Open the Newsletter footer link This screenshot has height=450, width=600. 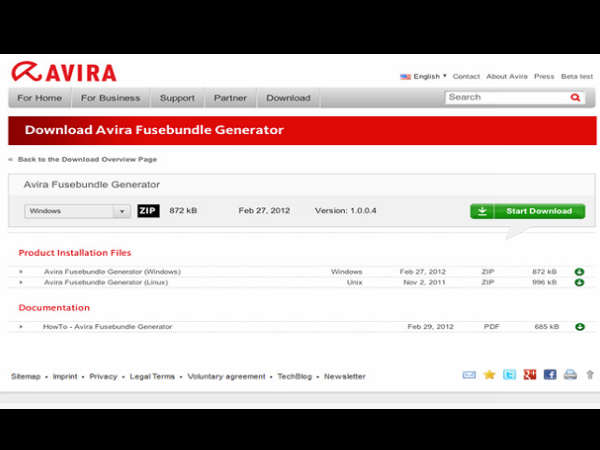pyautogui.click(x=344, y=377)
